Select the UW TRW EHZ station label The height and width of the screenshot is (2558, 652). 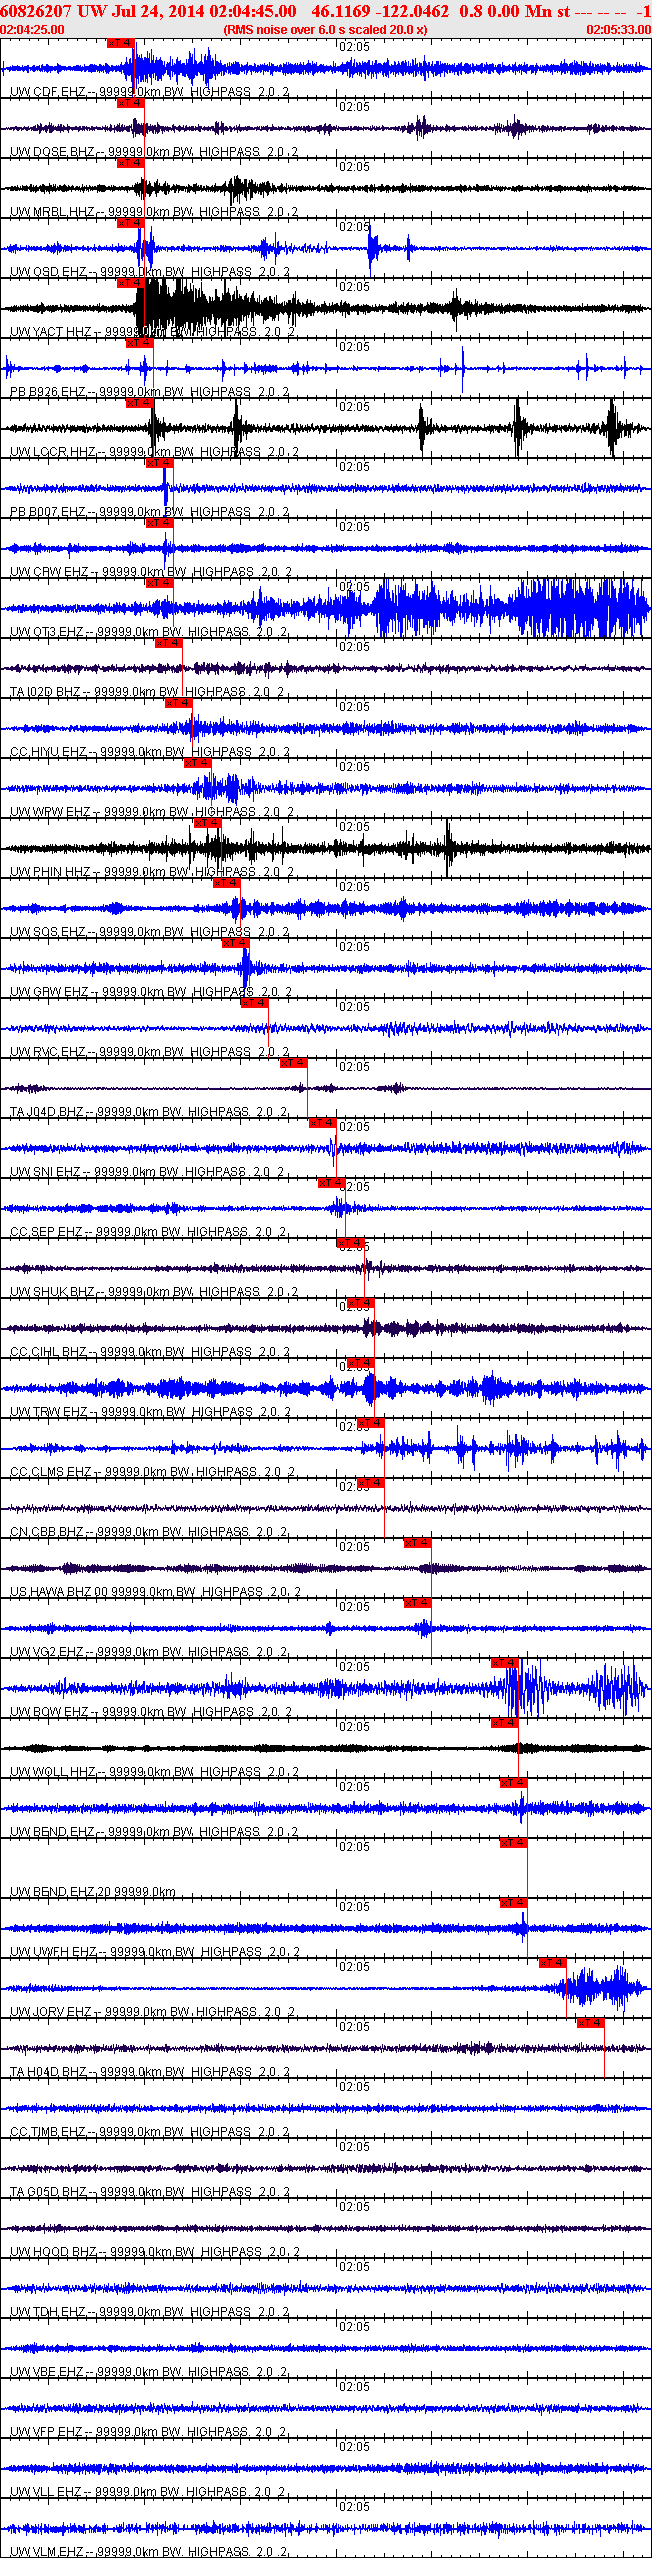(x=151, y=1412)
